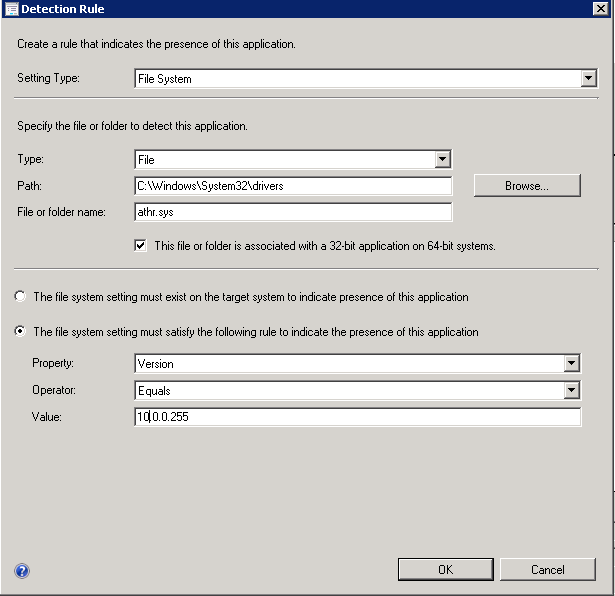Click the blue help question mark icon

22,571
